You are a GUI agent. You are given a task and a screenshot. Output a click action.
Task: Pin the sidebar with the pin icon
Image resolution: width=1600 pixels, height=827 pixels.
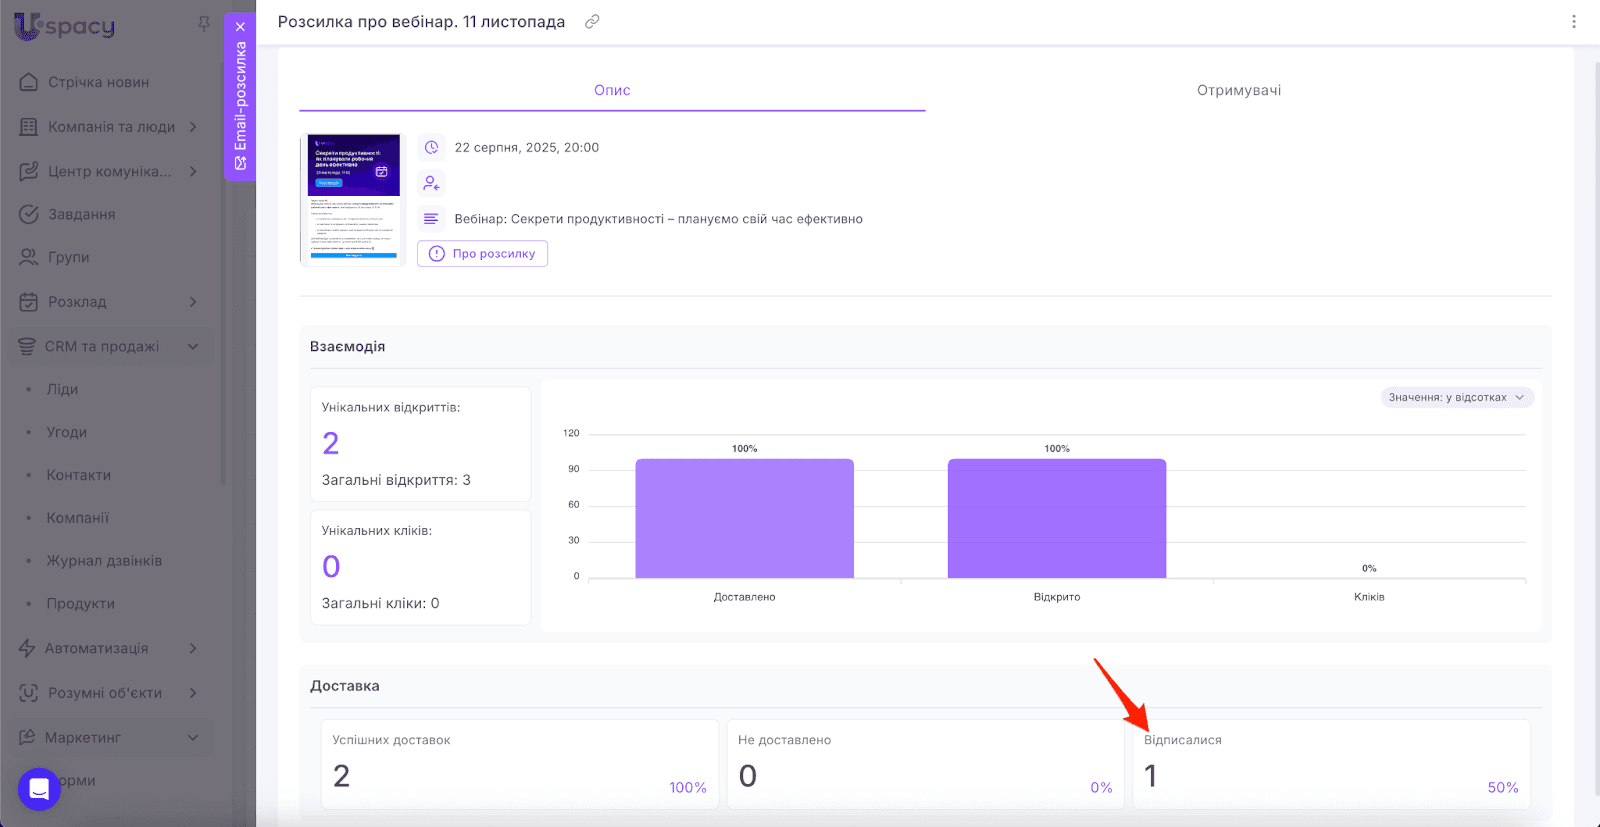coord(204,23)
